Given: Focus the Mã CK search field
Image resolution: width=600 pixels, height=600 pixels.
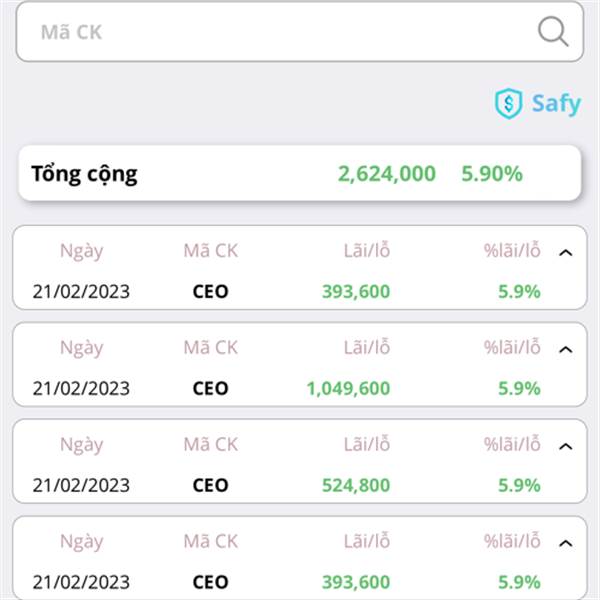Looking at the screenshot, I should [300, 32].
